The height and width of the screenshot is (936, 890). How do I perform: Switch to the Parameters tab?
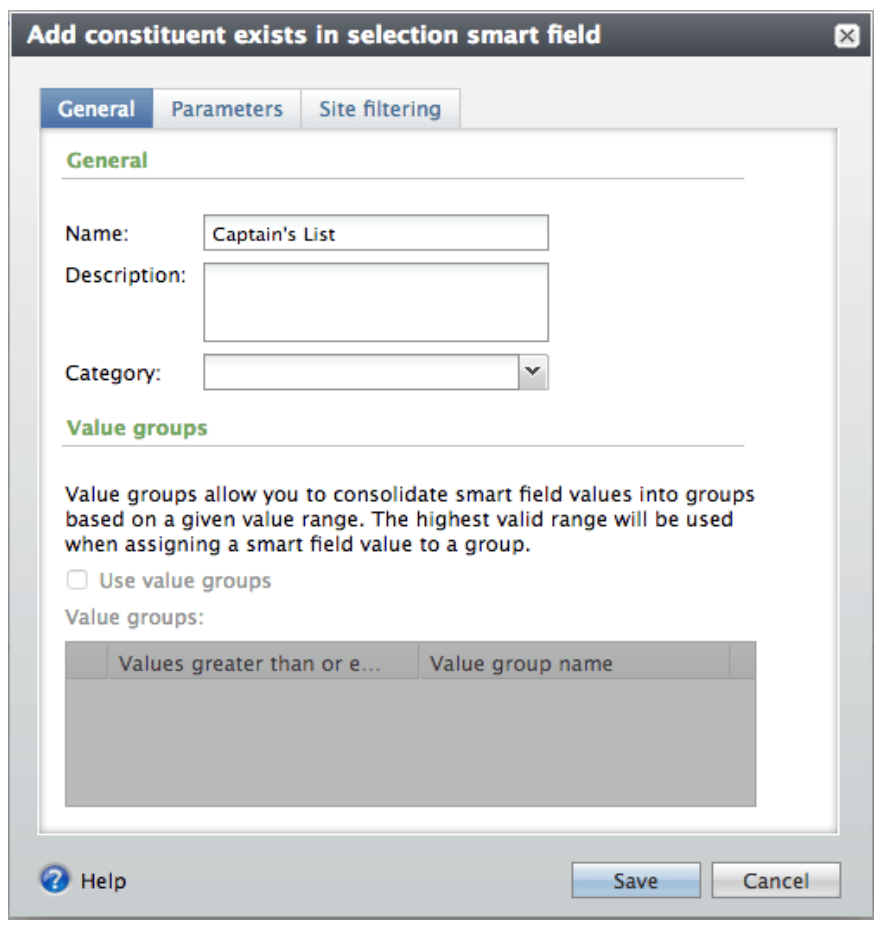[x=227, y=109]
